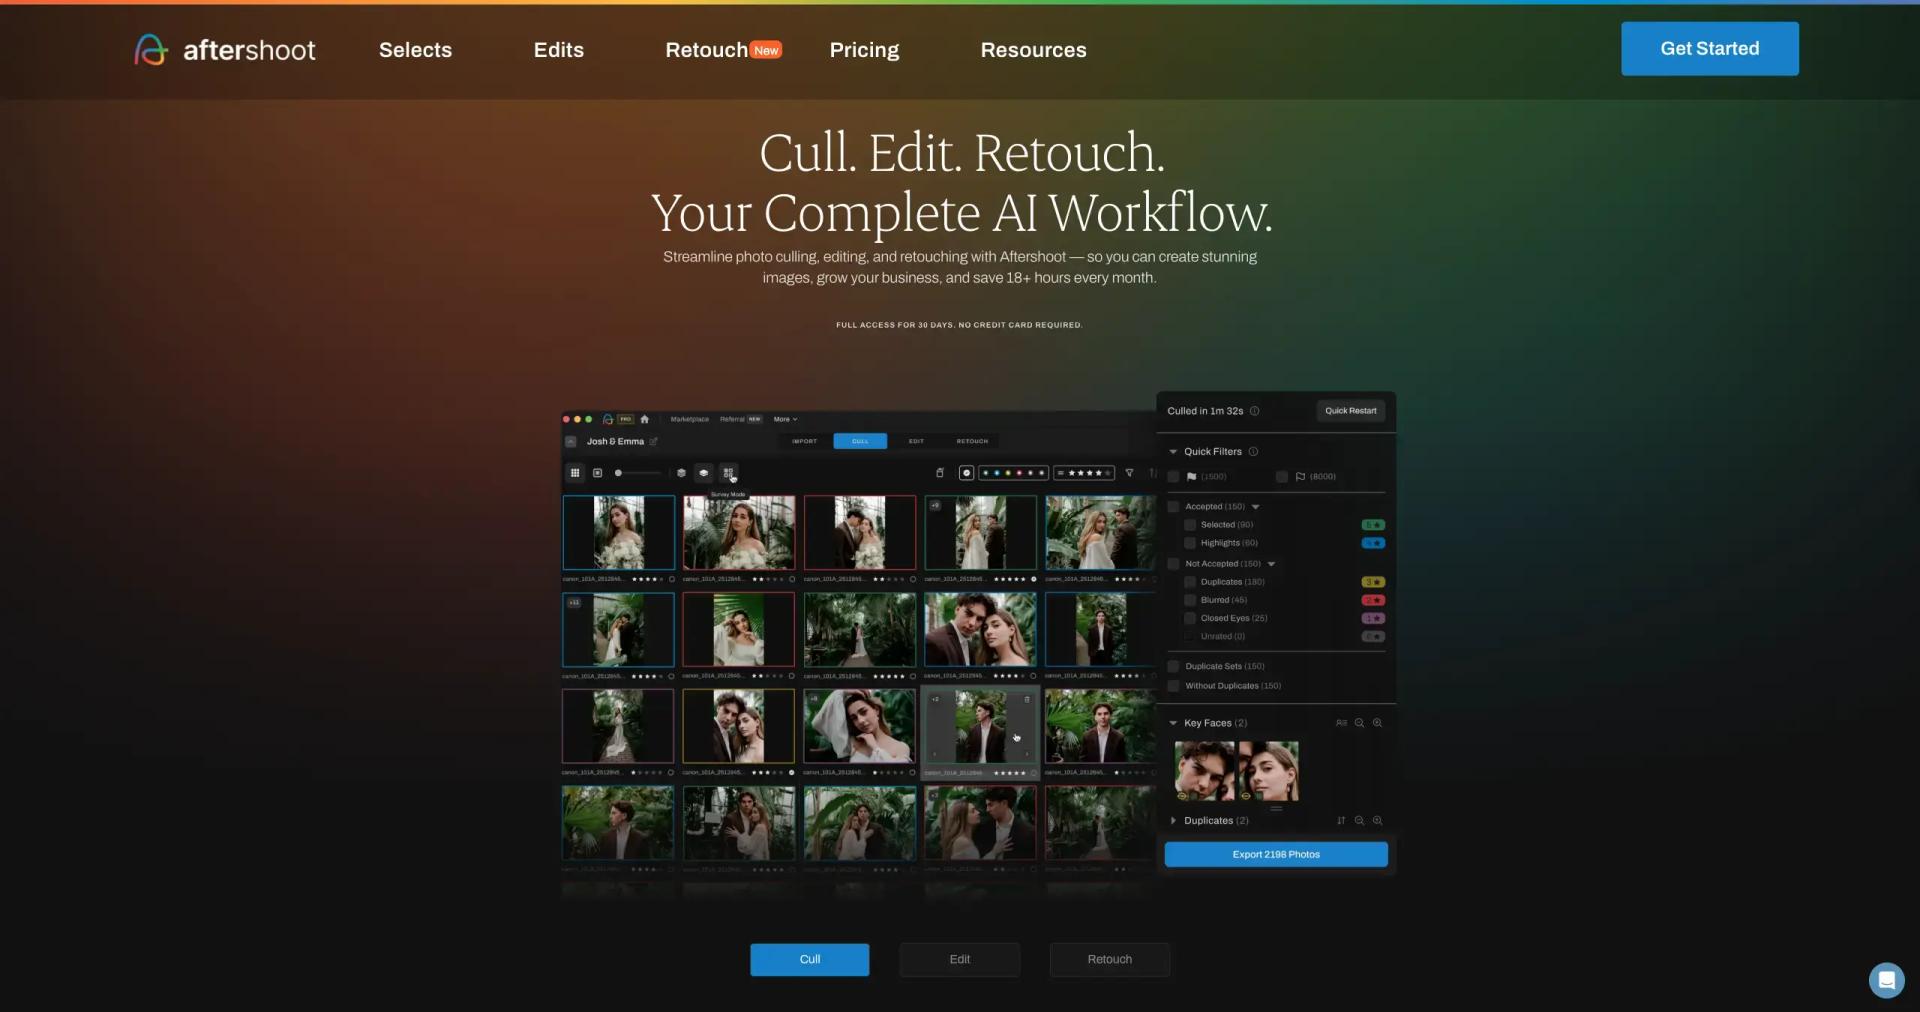Check the Blurred (45) filter checkbox
The width and height of the screenshot is (1920, 1012).
pos(1190,600)
